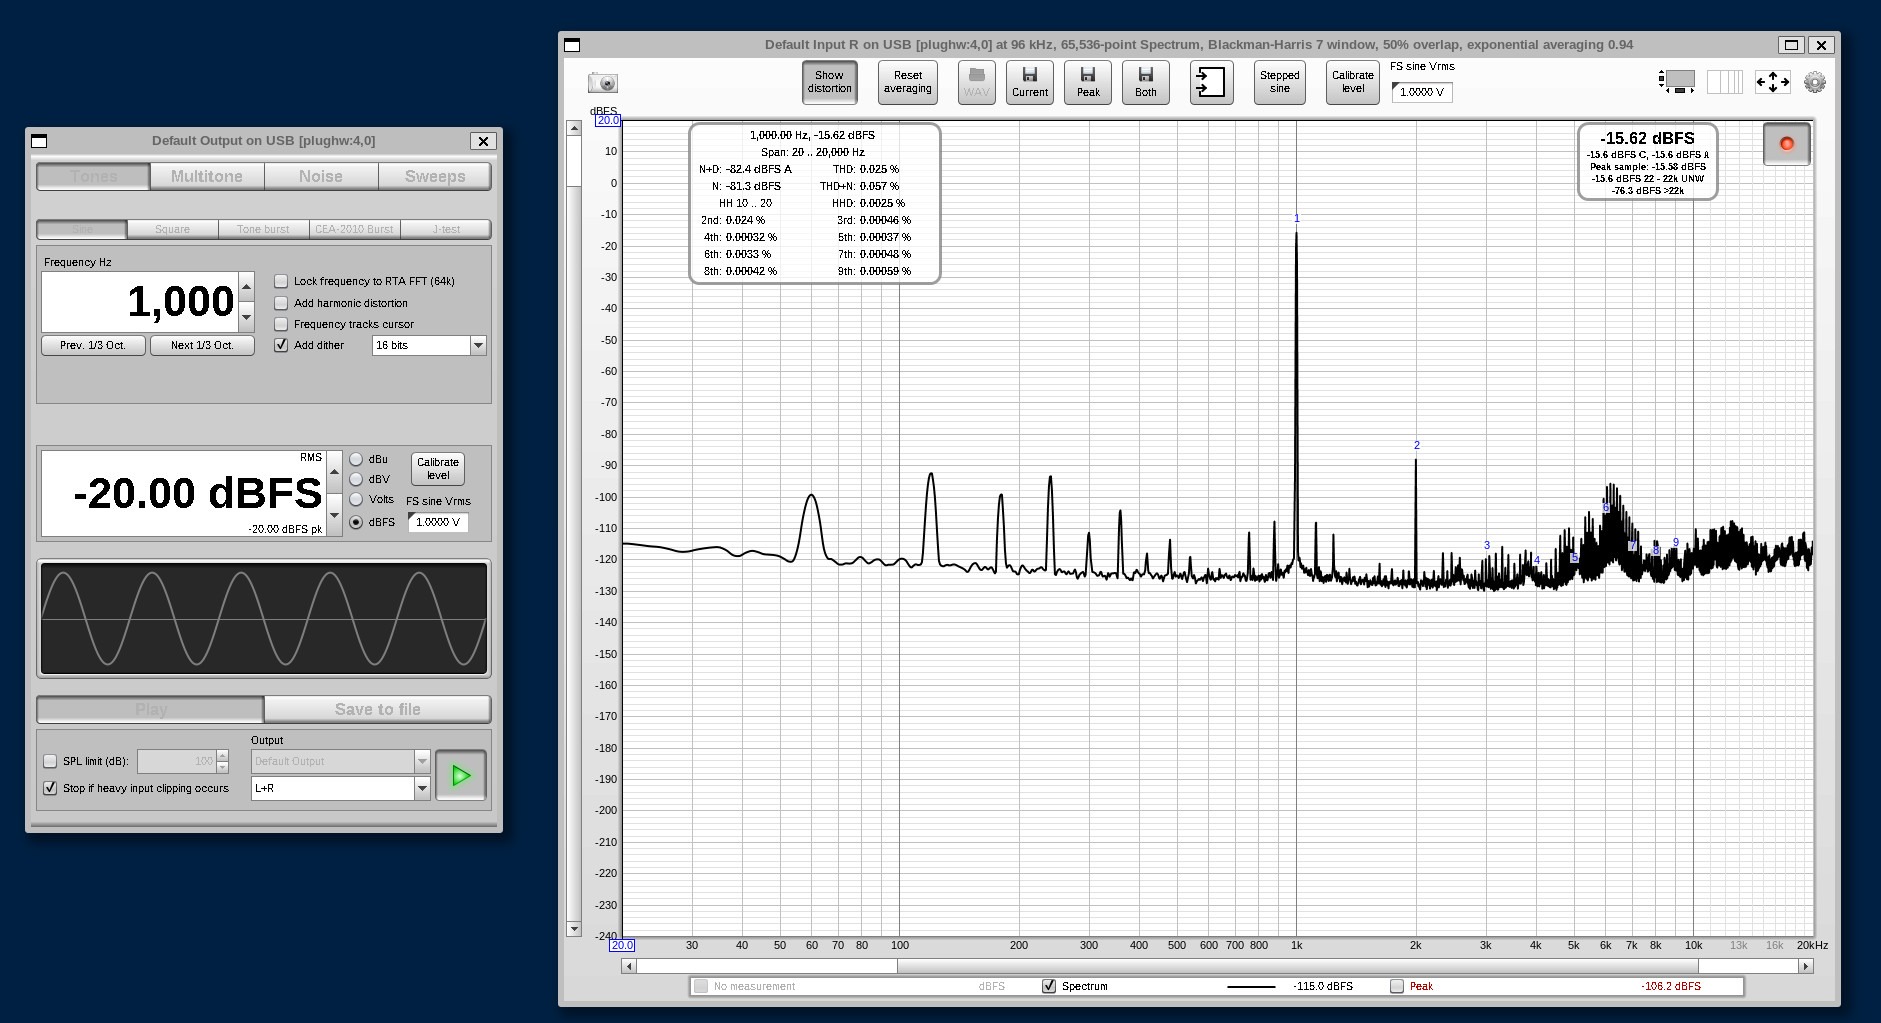Enable Add harmonic distortion checkbox
Screen dimensions: 1881x1023
[281, 303]
